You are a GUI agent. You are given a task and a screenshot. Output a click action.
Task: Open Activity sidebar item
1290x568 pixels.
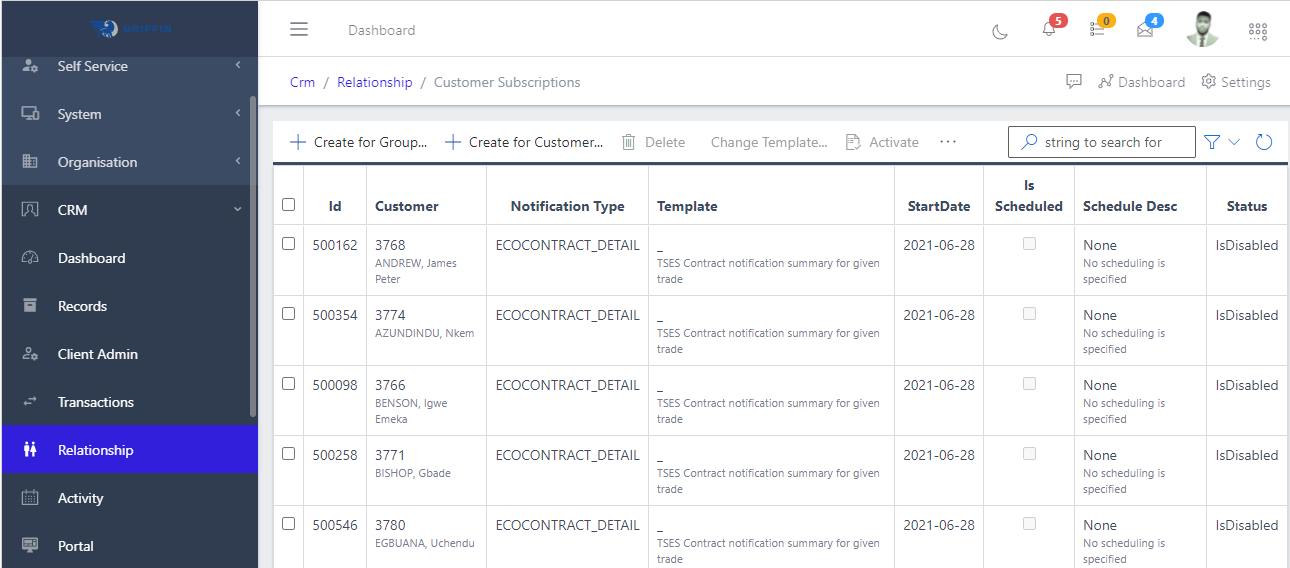(x=129, y=498)
